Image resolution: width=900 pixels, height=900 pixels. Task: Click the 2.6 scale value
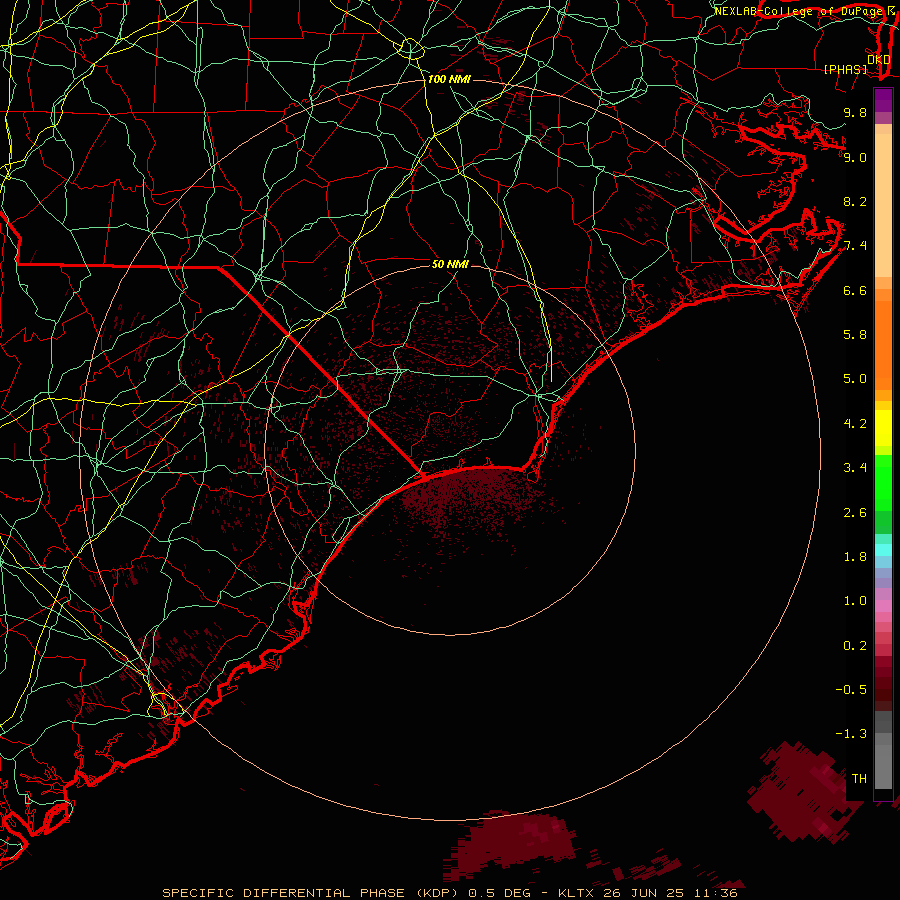855,512
